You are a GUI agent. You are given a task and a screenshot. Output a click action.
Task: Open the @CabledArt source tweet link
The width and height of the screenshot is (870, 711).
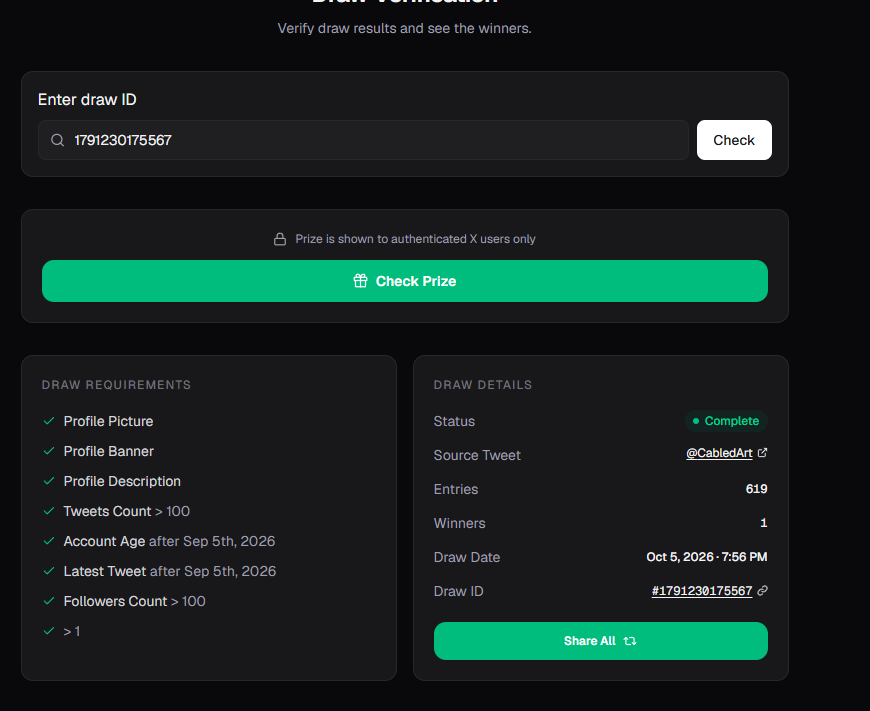click(x=719, y=453)
